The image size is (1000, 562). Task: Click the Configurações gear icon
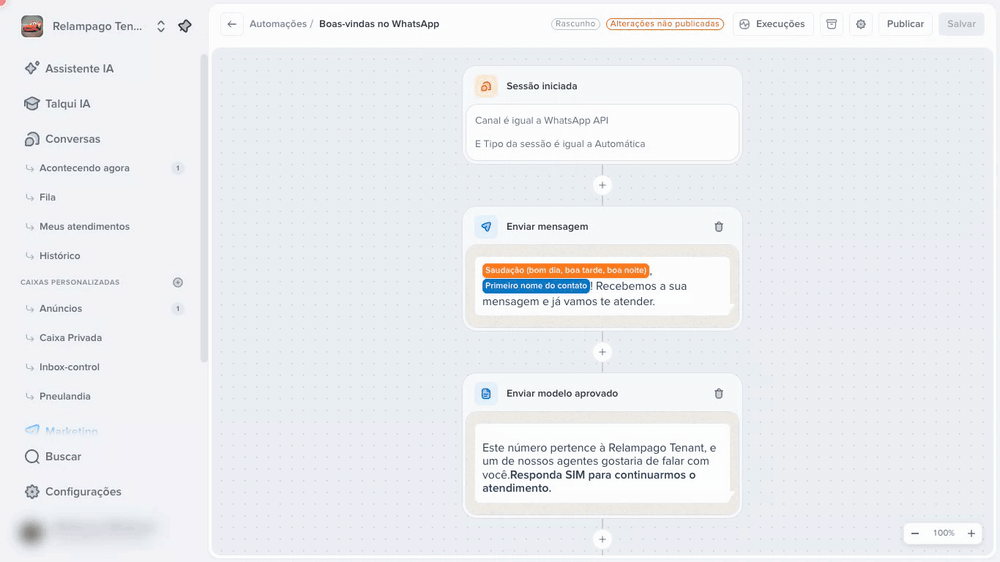tap(32, 491)
